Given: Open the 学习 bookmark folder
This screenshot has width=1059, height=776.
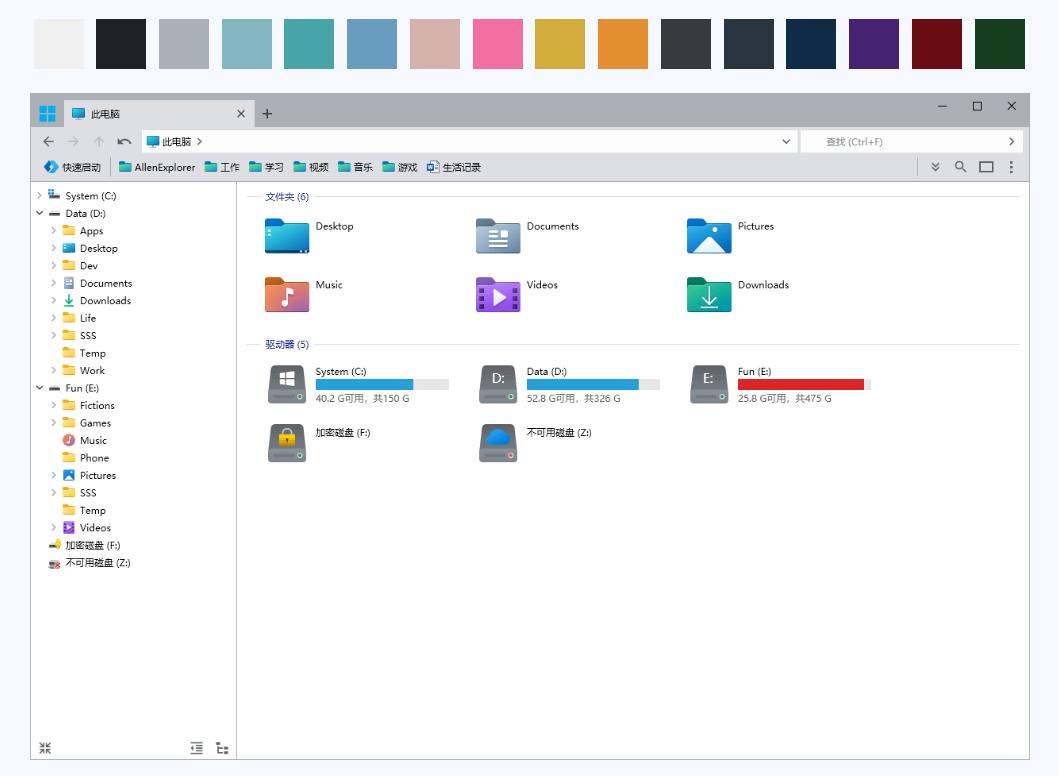Looking at the screenshot, I should [266, 167].
